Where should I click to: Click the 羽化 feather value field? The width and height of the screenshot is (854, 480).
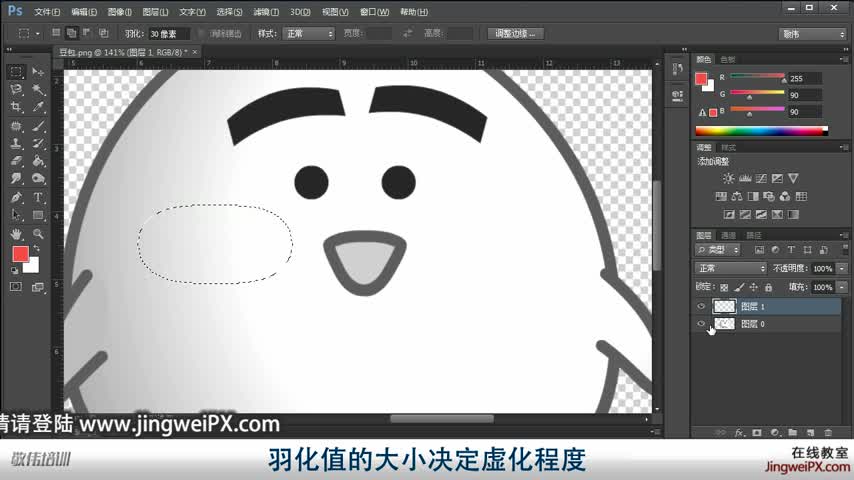(x=168, y=33)
